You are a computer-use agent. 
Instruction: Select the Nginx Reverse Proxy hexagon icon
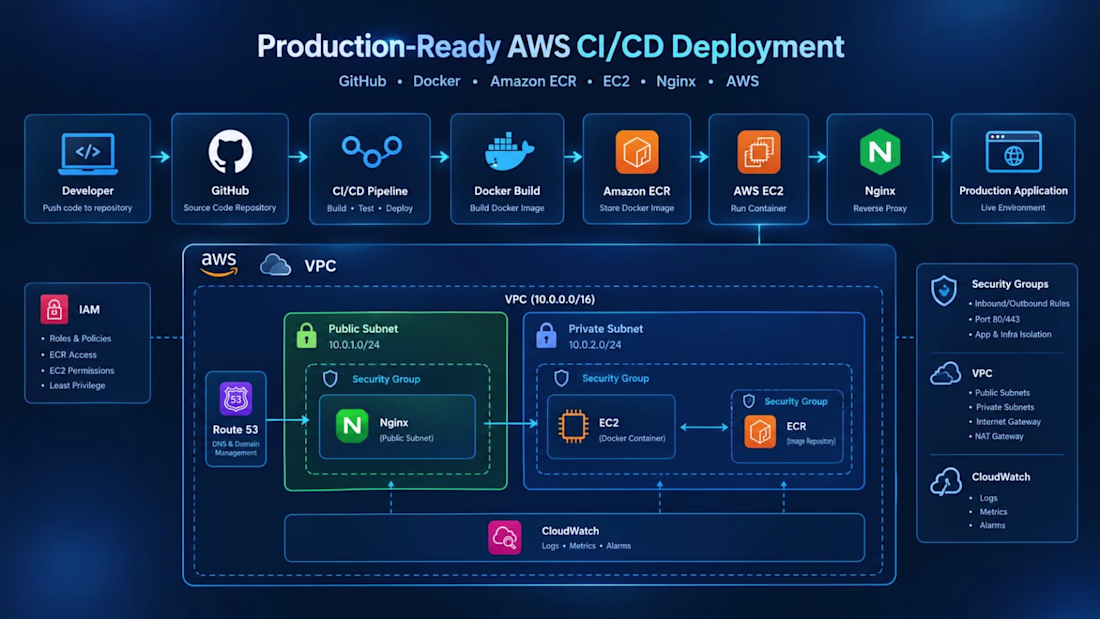[x=880, y=152]
